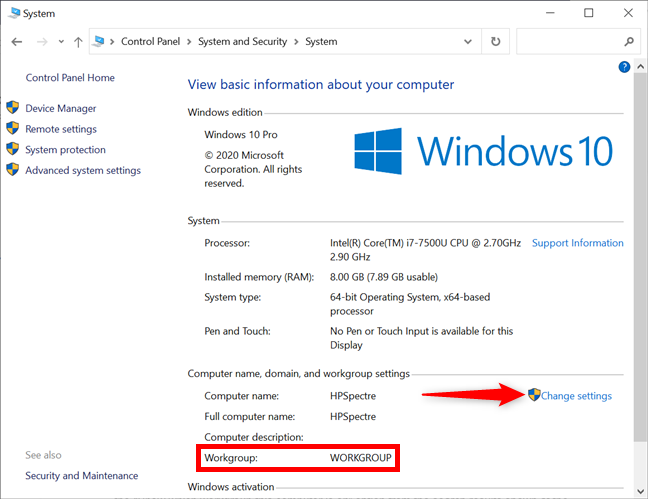Click the Forward navigation arrow
The image size is (648, 499).
42,42
